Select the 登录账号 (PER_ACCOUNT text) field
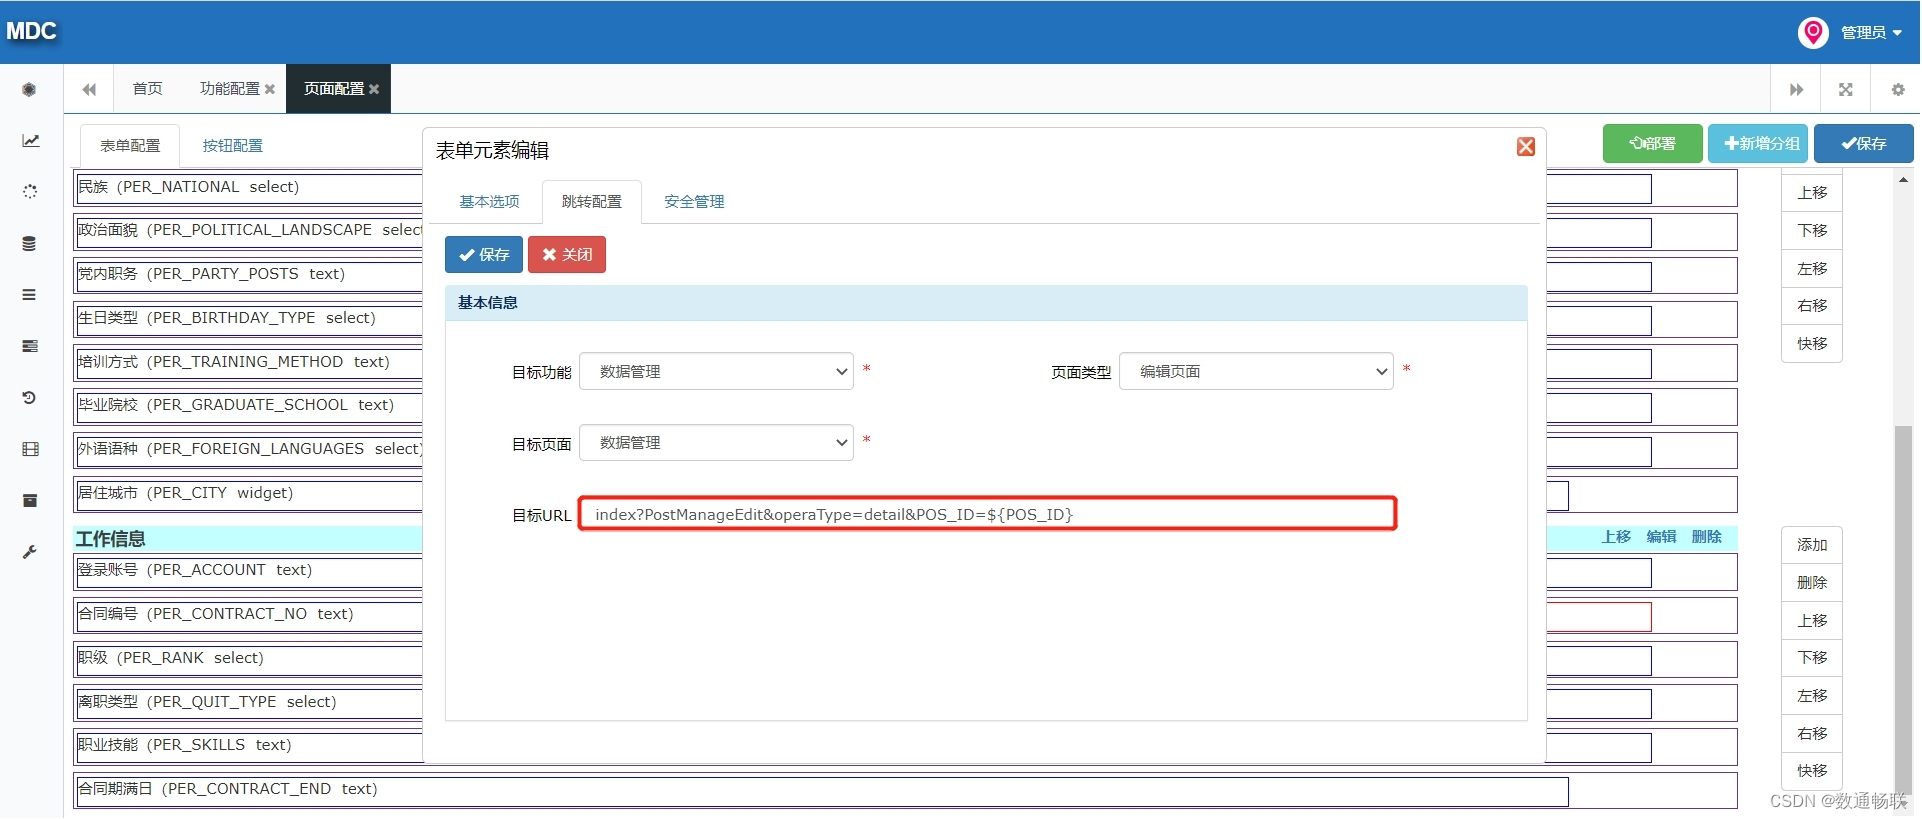 tap(249, 570)
